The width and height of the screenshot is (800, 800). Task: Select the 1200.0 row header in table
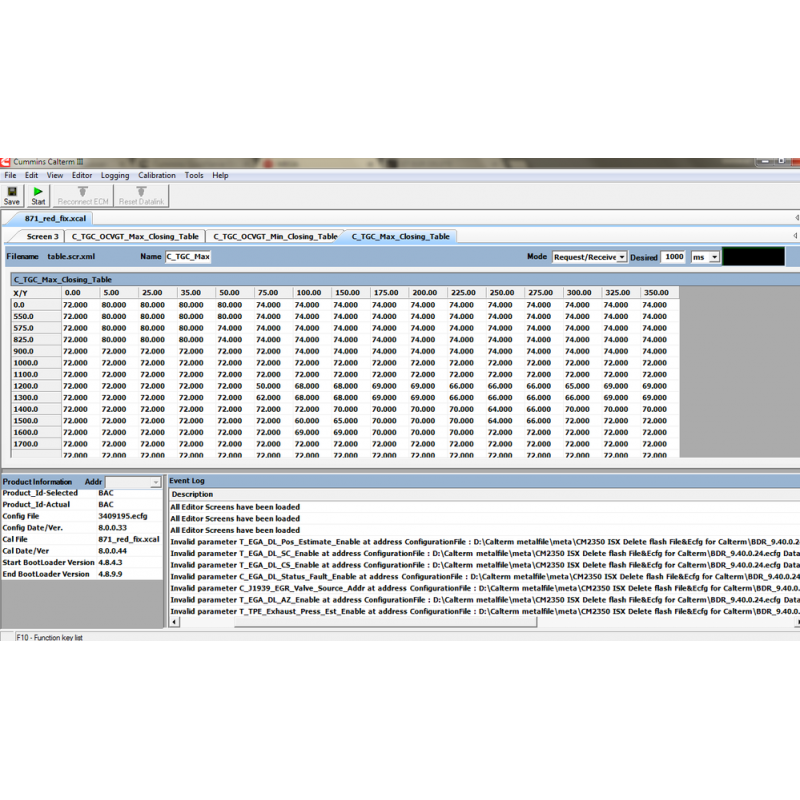(x=26, y=385)
